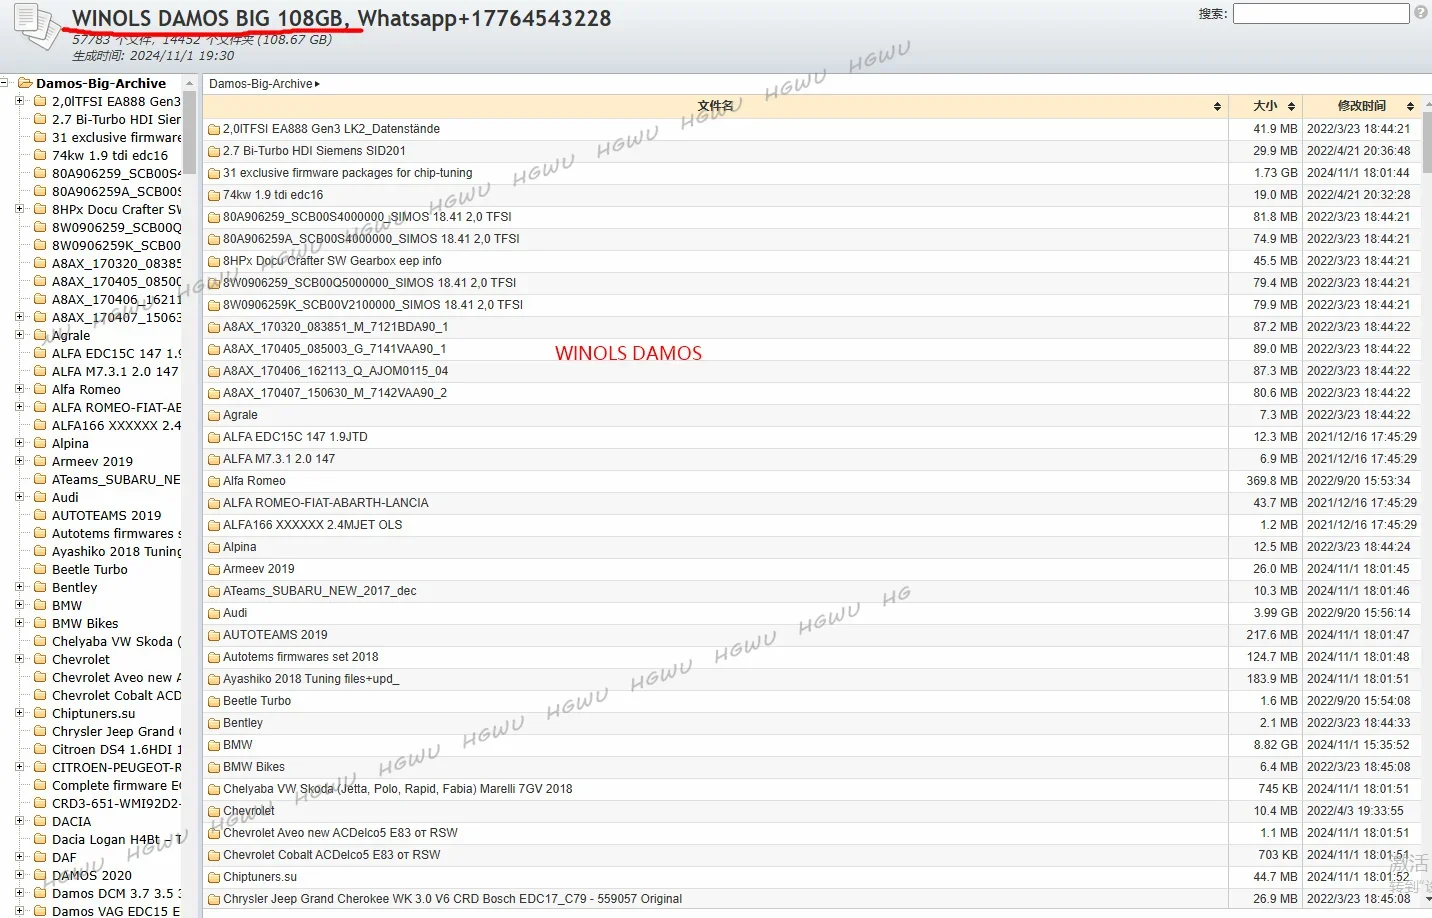Expand the BMW tree node
This screenshot has height=918, width=1432.
click(x=19, y=604)
